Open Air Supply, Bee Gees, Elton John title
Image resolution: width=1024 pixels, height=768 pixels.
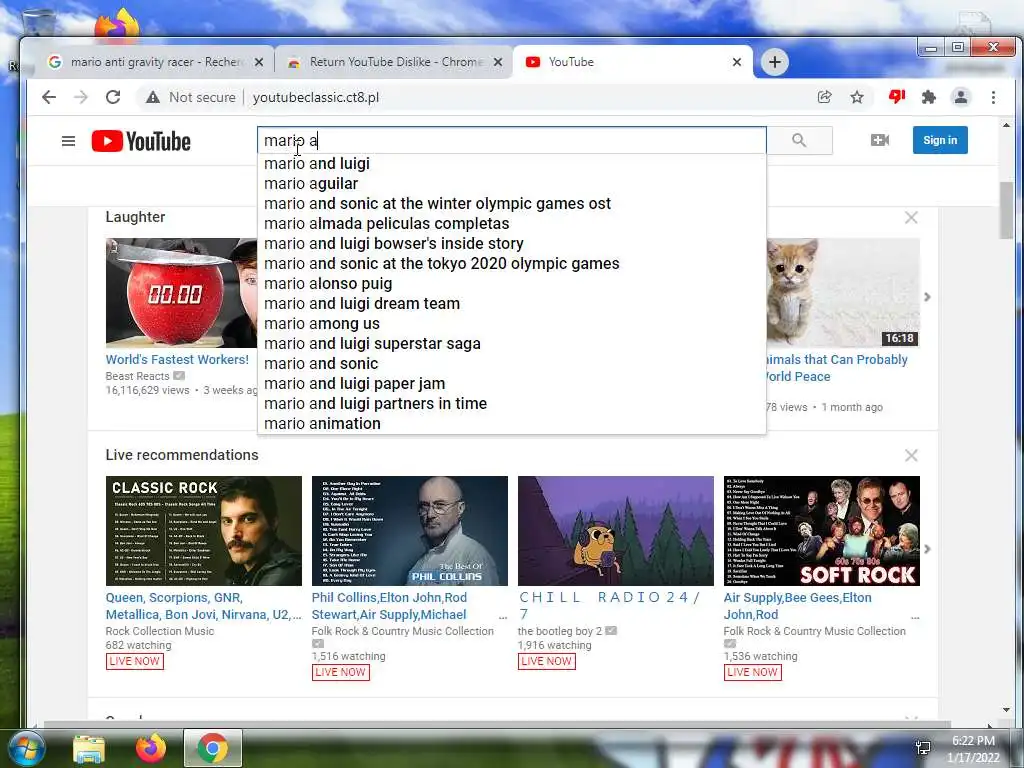797,606
